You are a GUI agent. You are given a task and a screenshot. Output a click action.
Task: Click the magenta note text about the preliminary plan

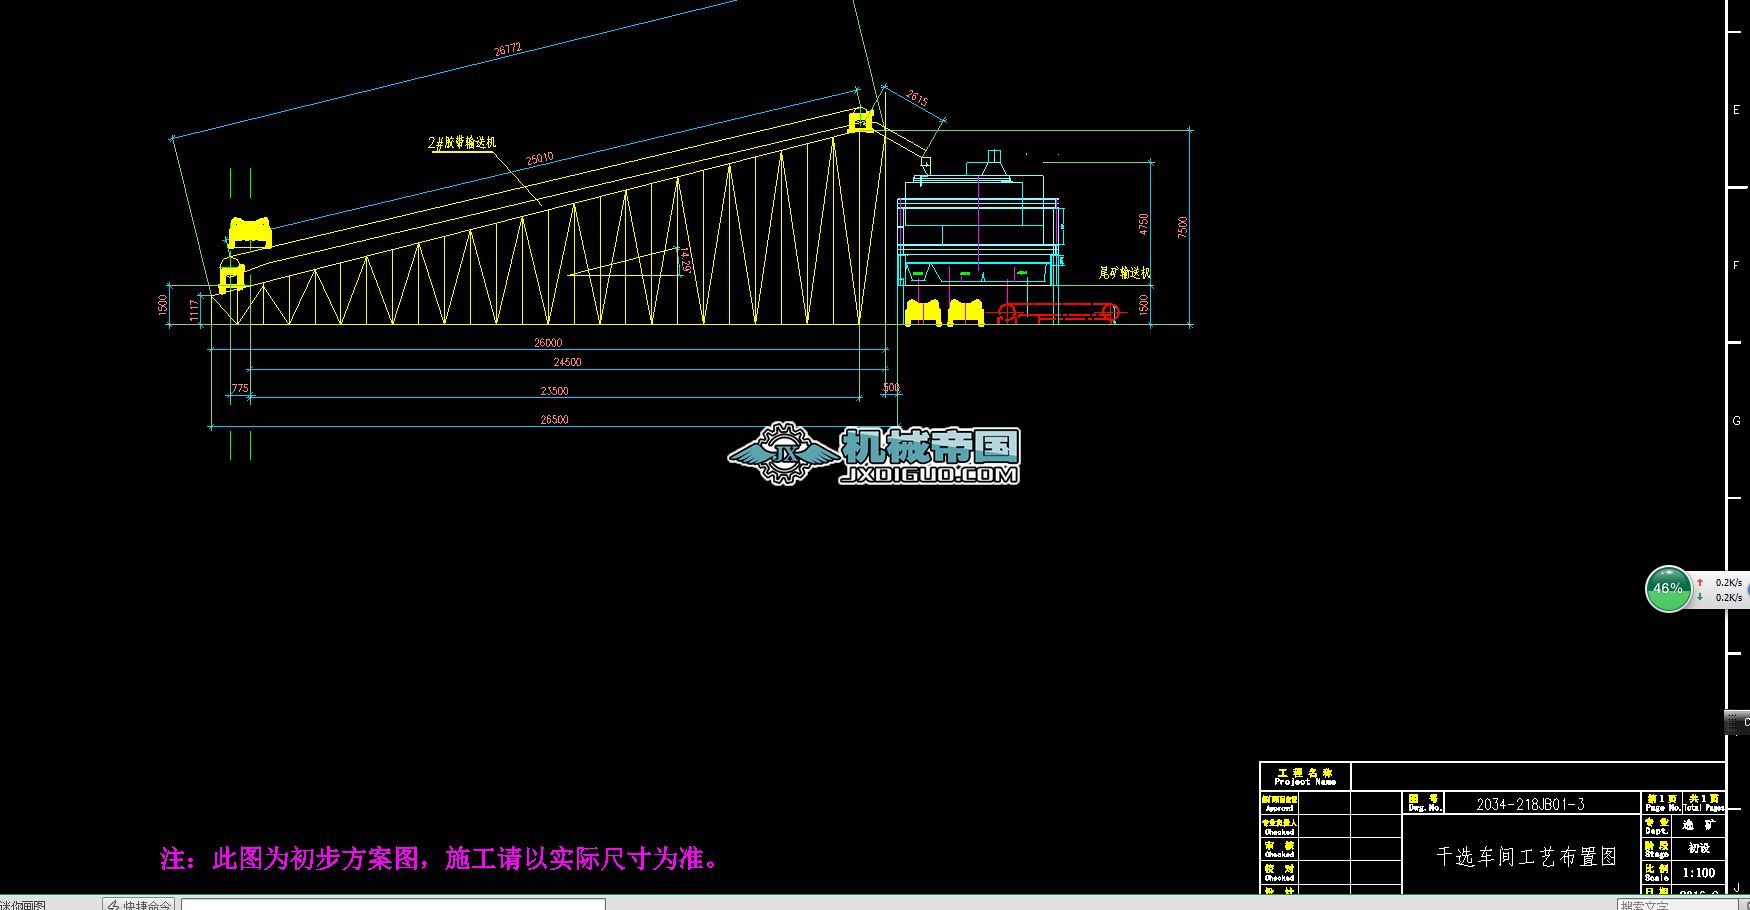(x=440, y=859)
